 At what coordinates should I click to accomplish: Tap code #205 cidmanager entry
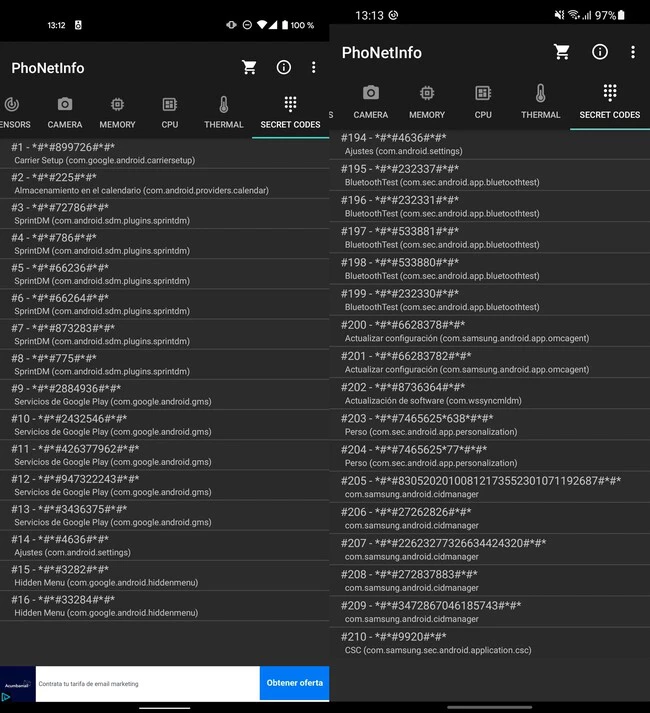[x=490, y=487]
